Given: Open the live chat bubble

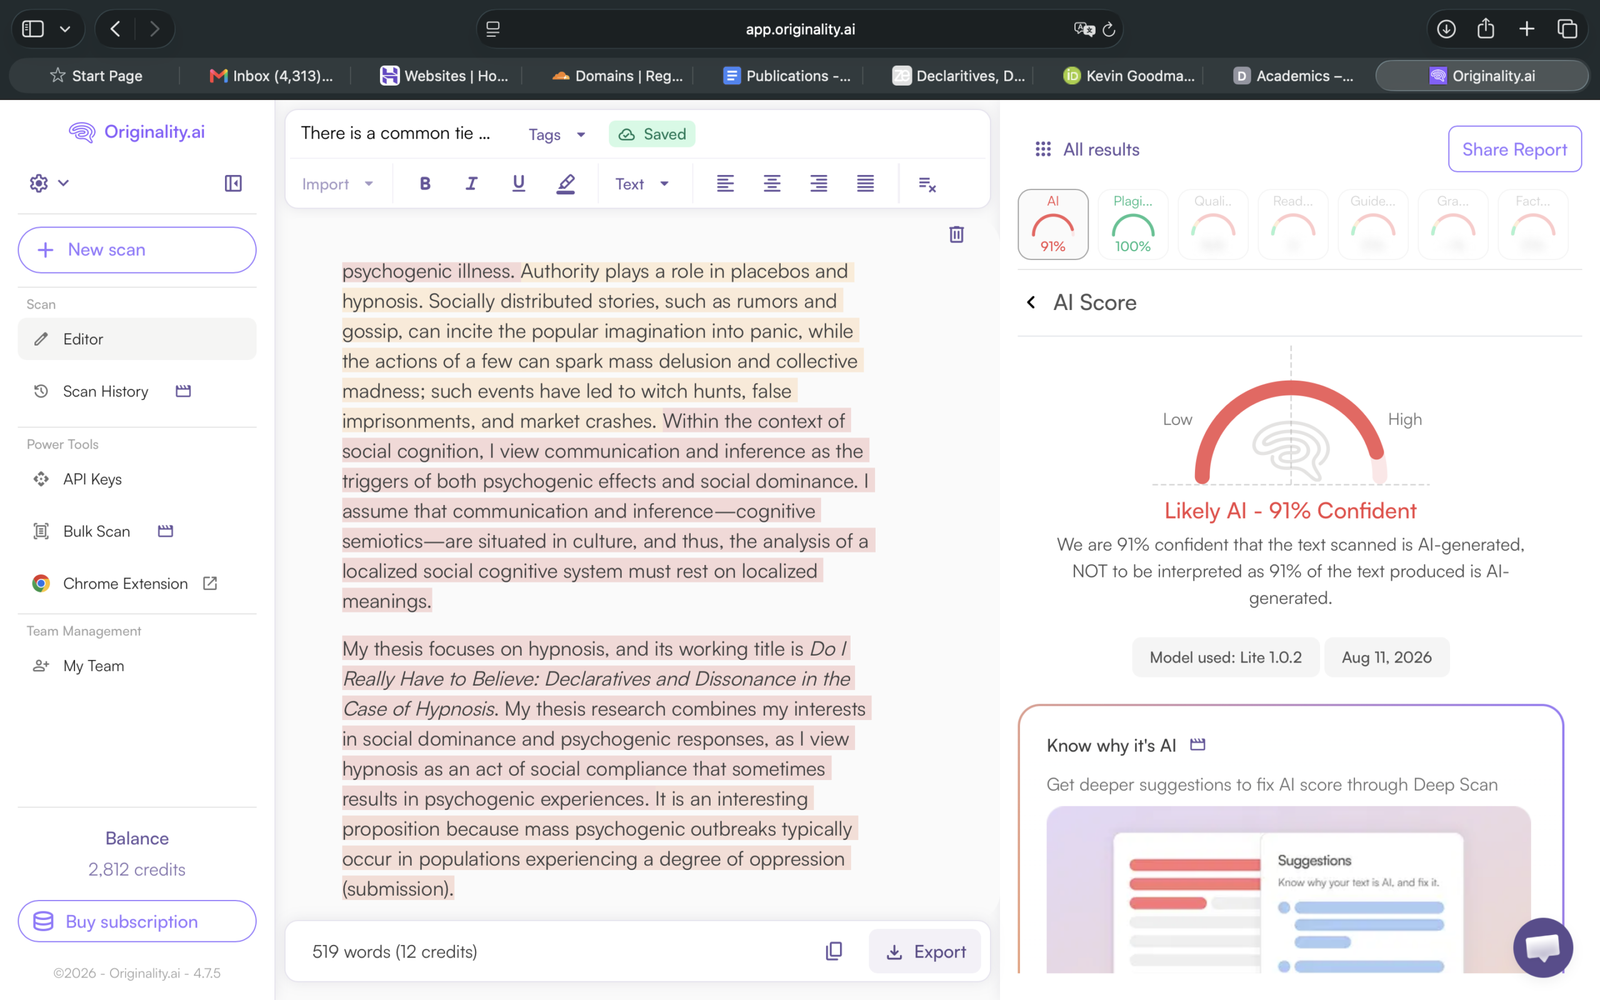Looking at the screenshot, I should [1543, 947].
